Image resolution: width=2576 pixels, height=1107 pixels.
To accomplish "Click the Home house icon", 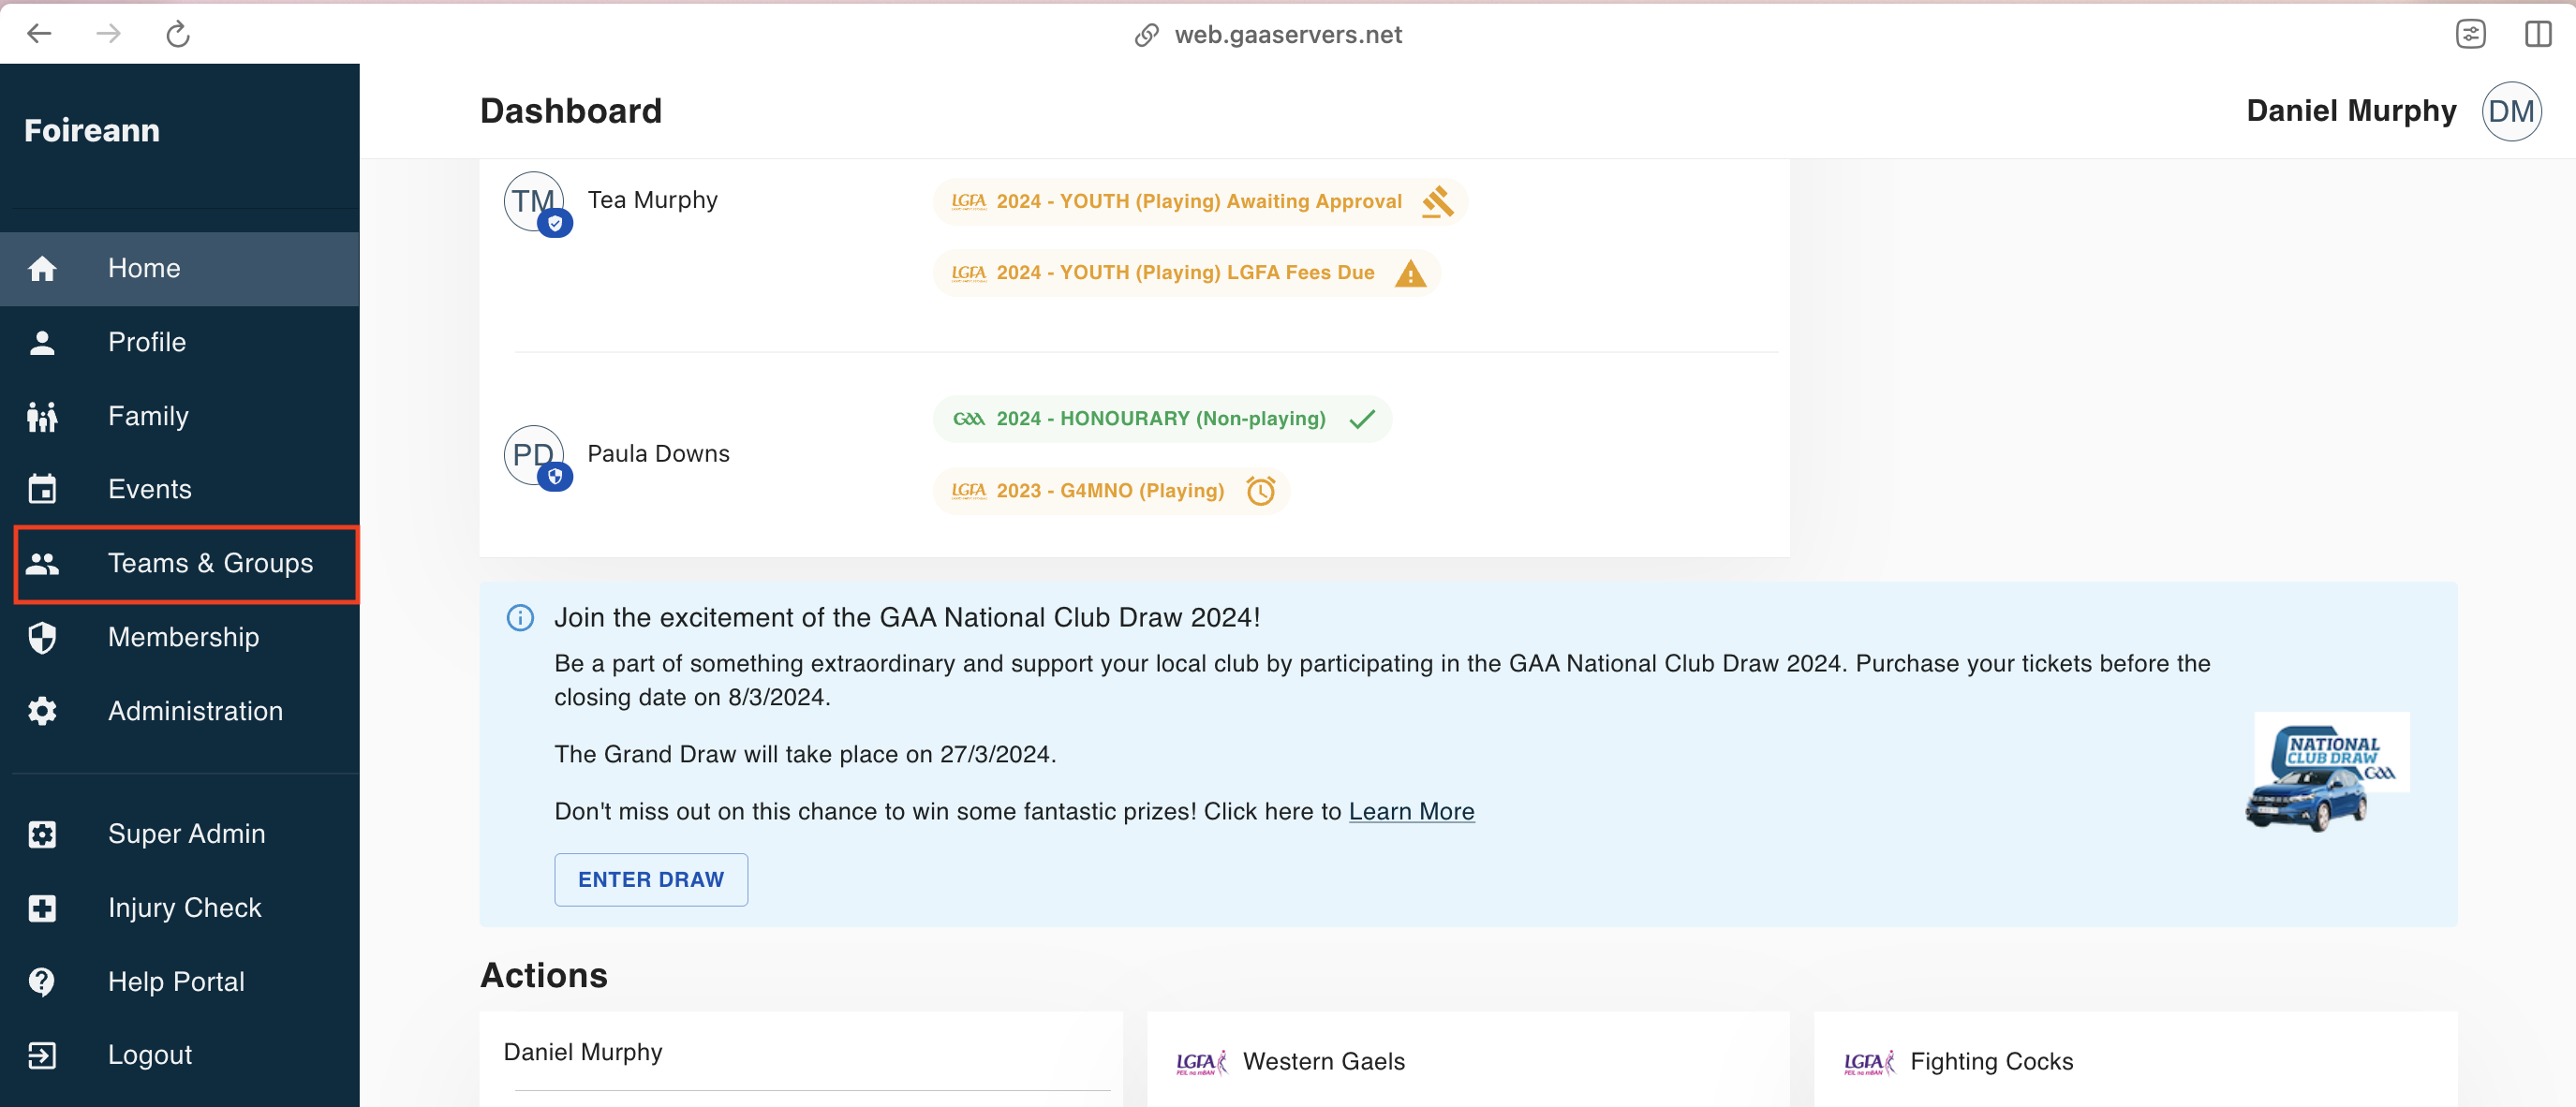I will tap(42, 269).
